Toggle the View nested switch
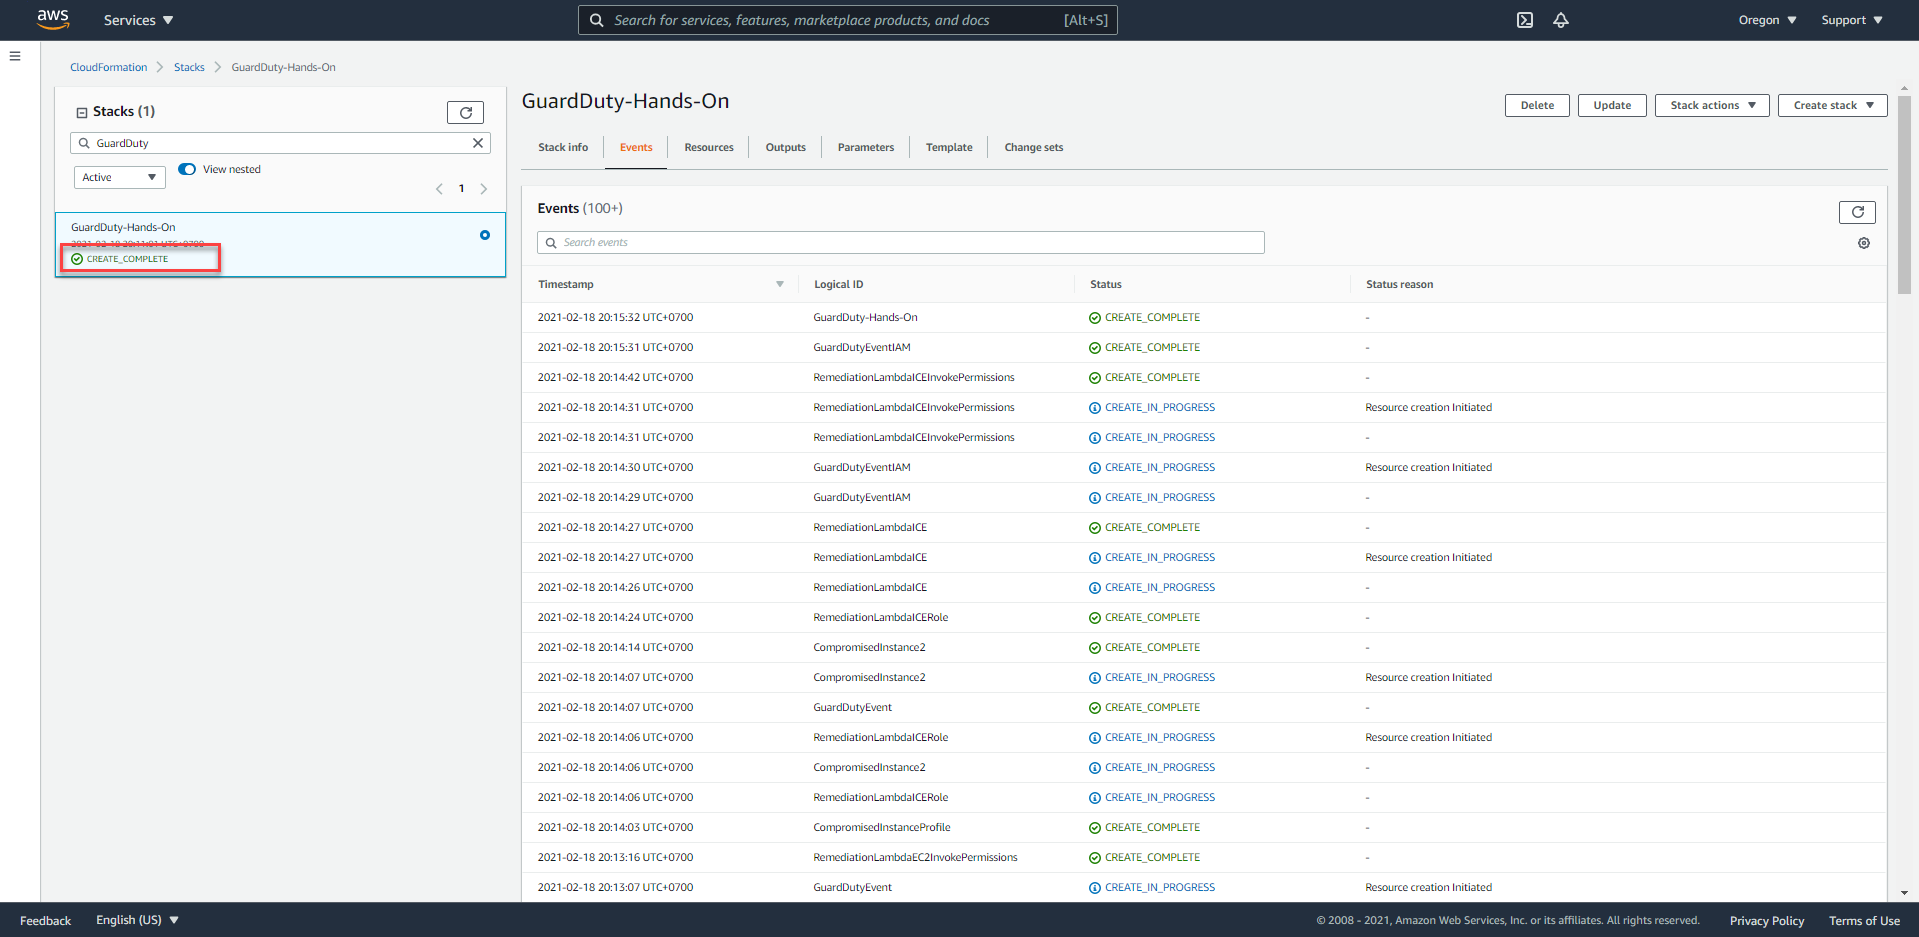Image resolution: width=1919 pixels, height=937 pixels. (x=187, y=169)
